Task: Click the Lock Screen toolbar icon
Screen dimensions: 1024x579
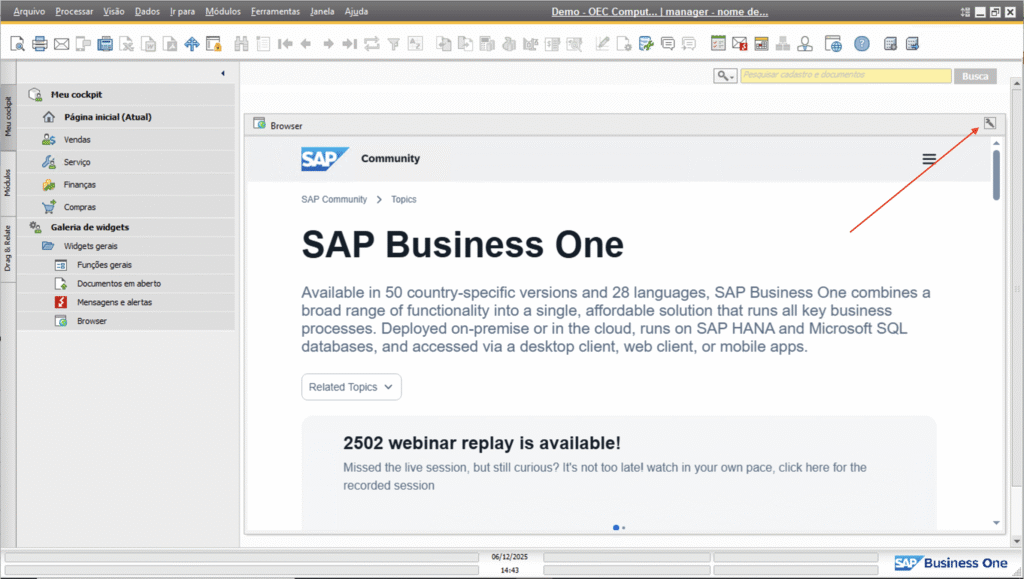Action: coord(213,44)
